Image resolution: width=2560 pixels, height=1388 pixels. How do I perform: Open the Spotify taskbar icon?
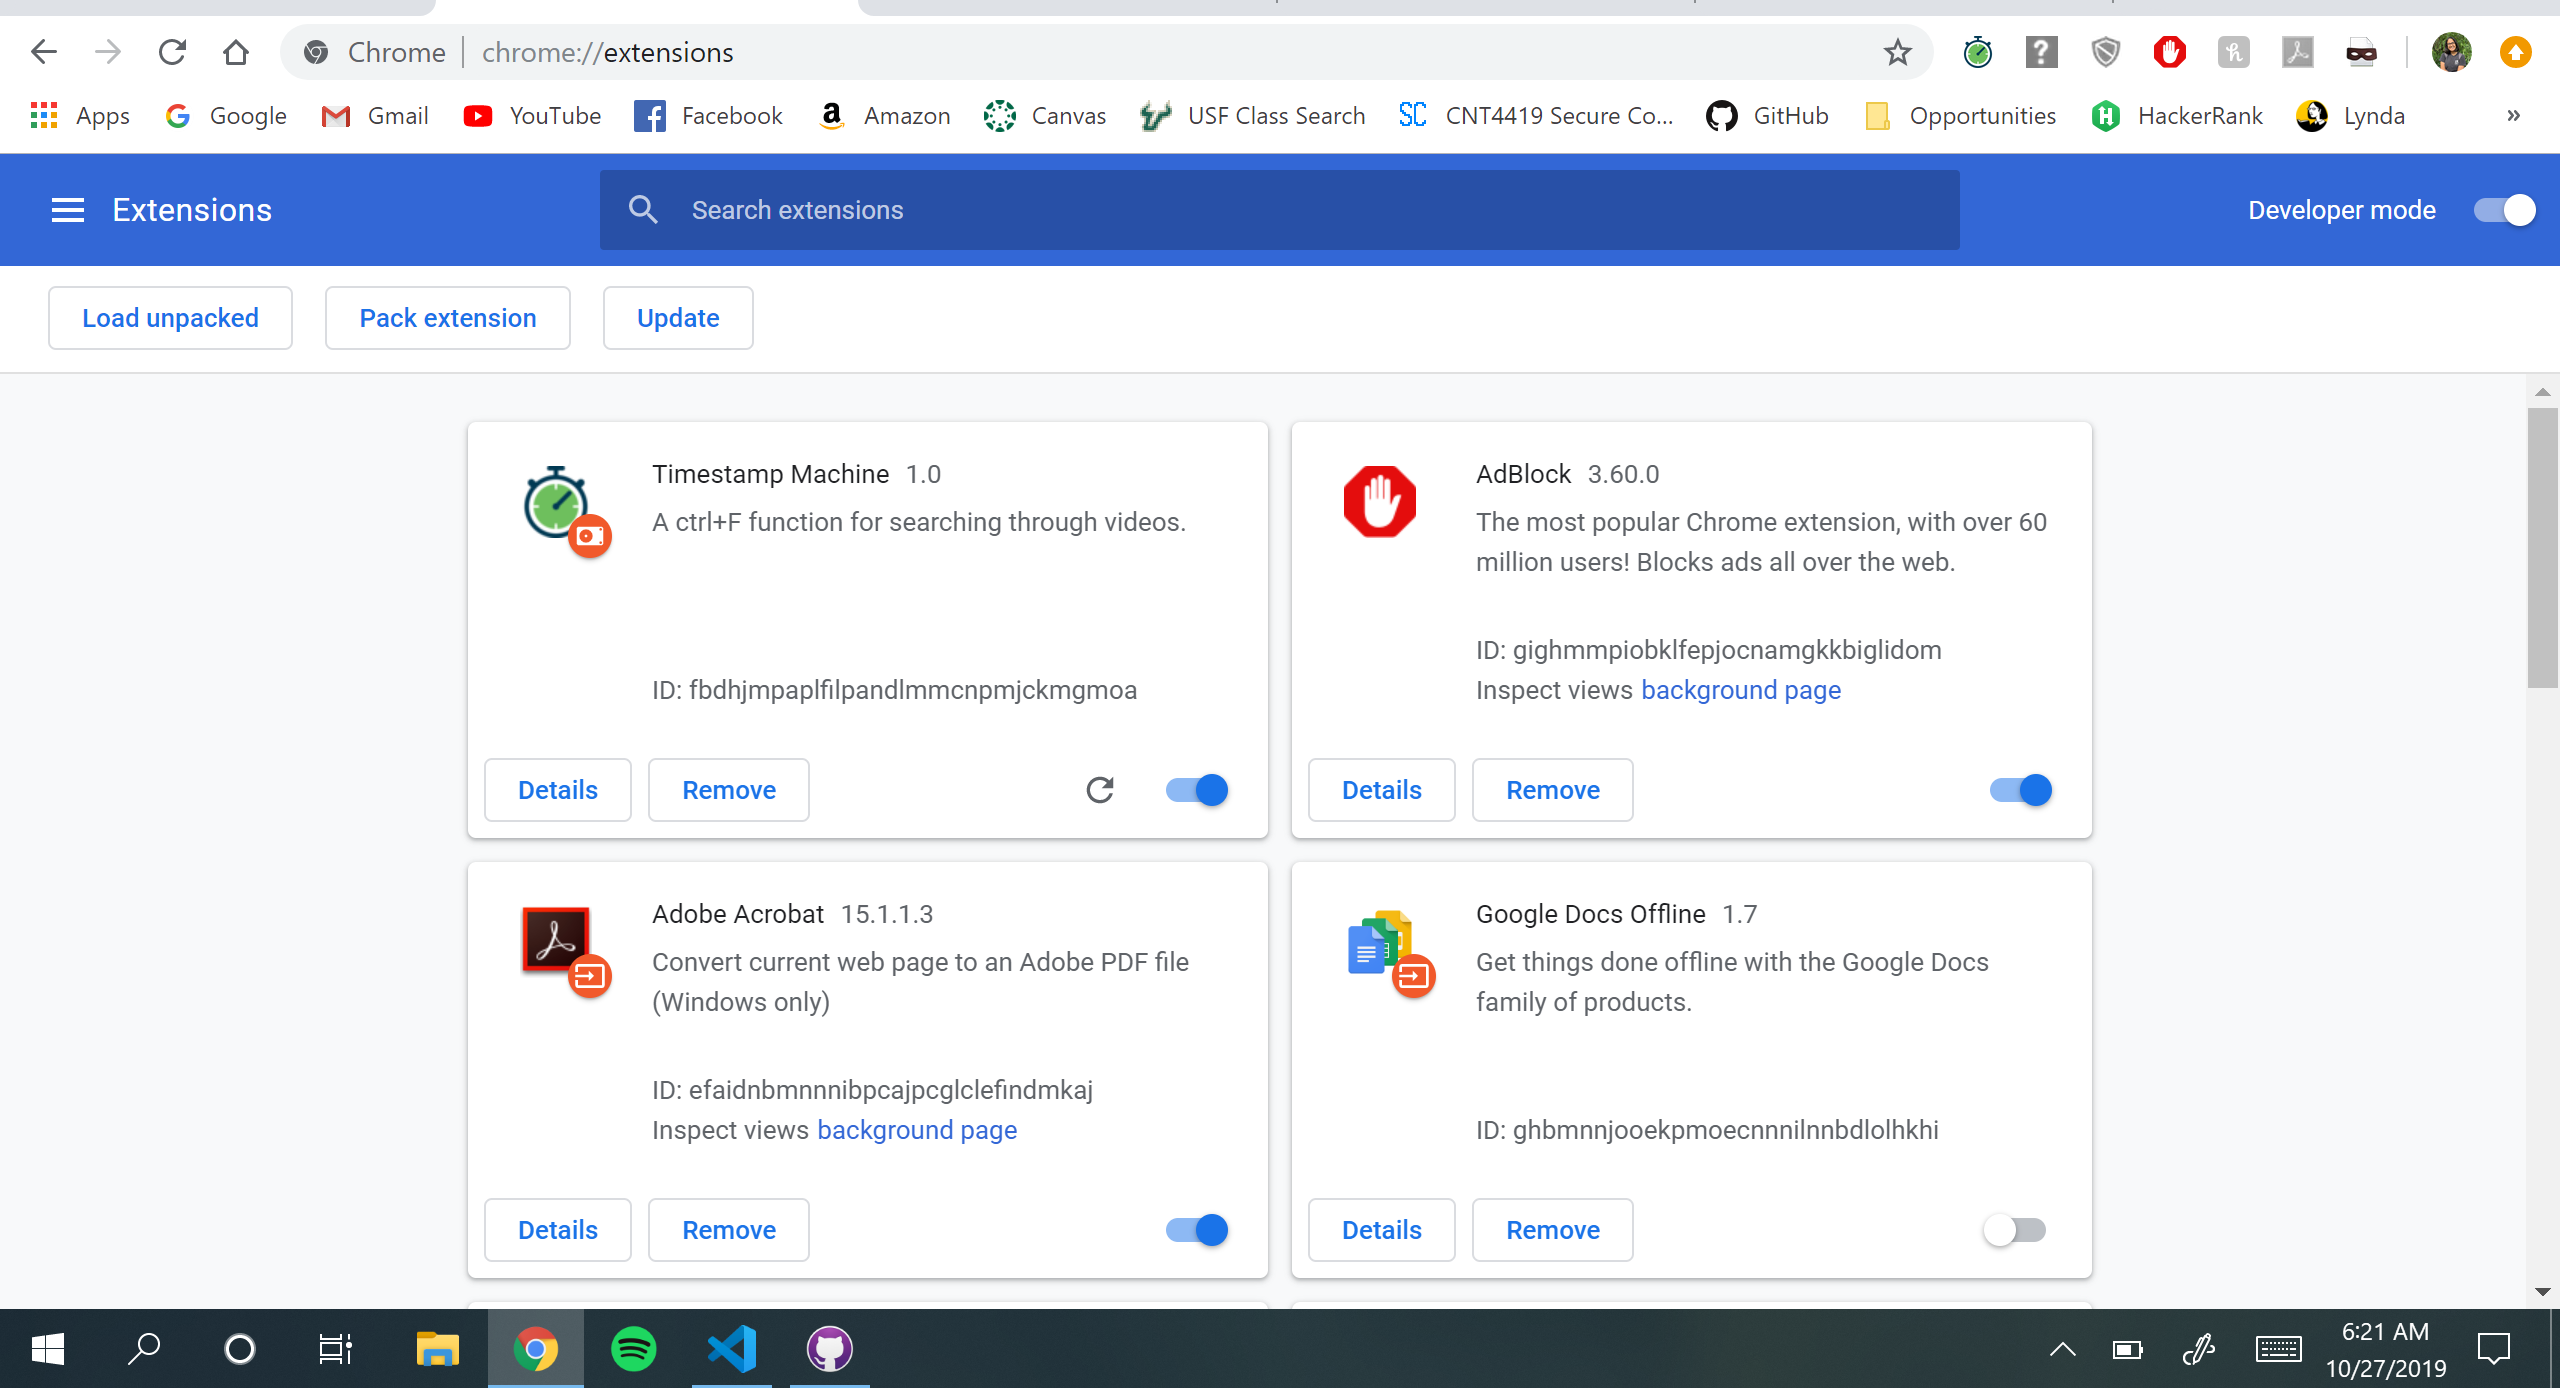tap(634, 1349)
